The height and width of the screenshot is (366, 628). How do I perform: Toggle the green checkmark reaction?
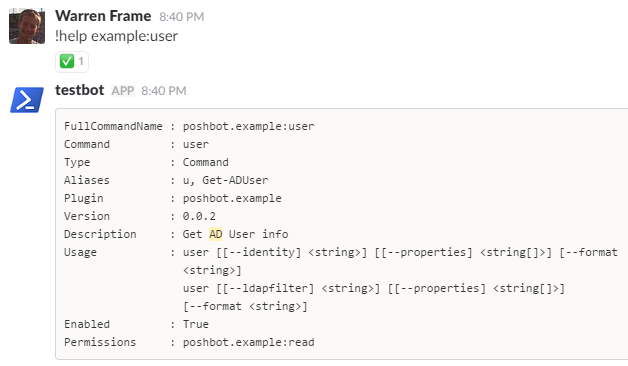(x=72, y=62)
